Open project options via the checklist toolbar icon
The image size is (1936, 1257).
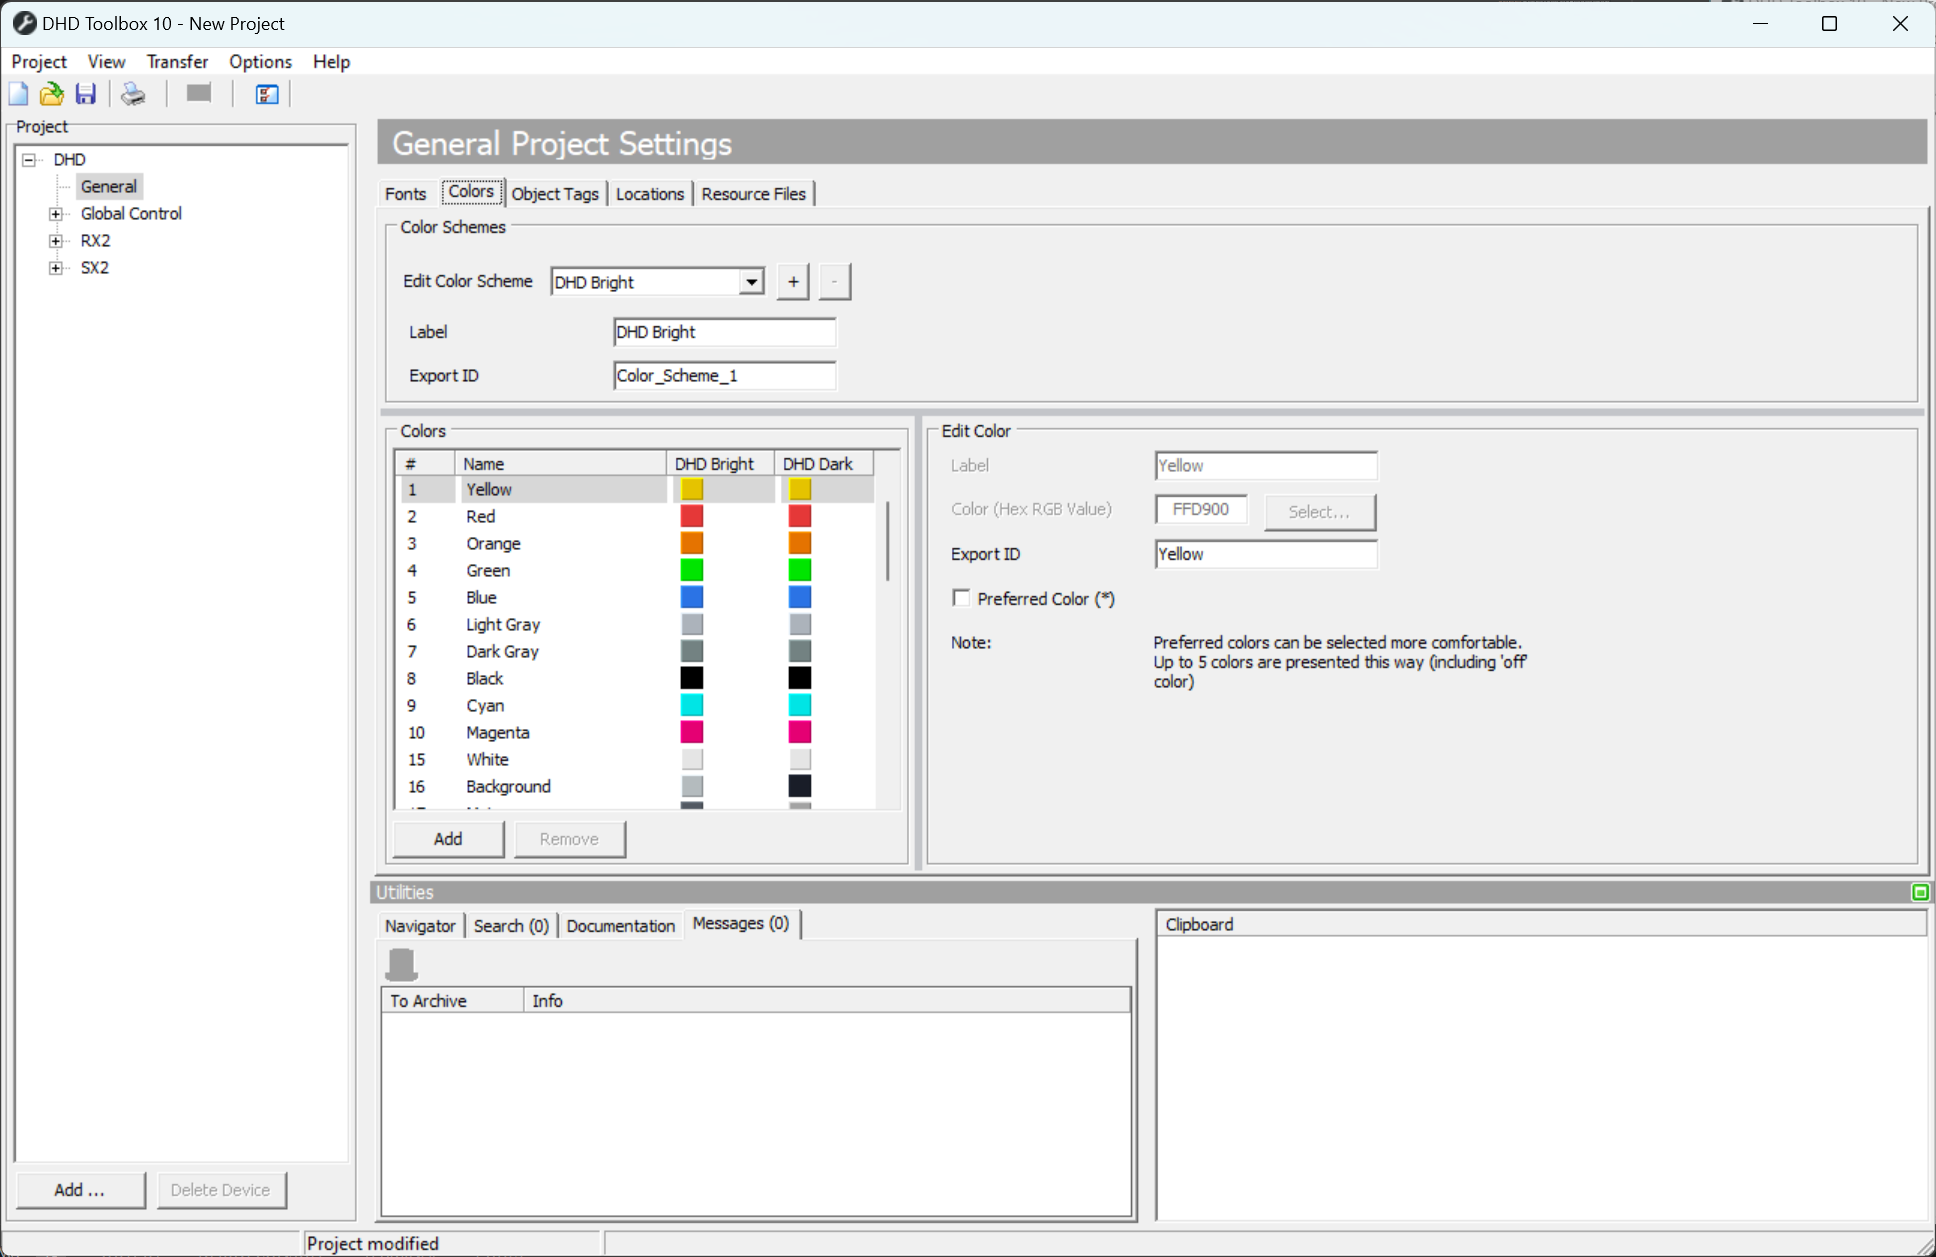[265, 93]
